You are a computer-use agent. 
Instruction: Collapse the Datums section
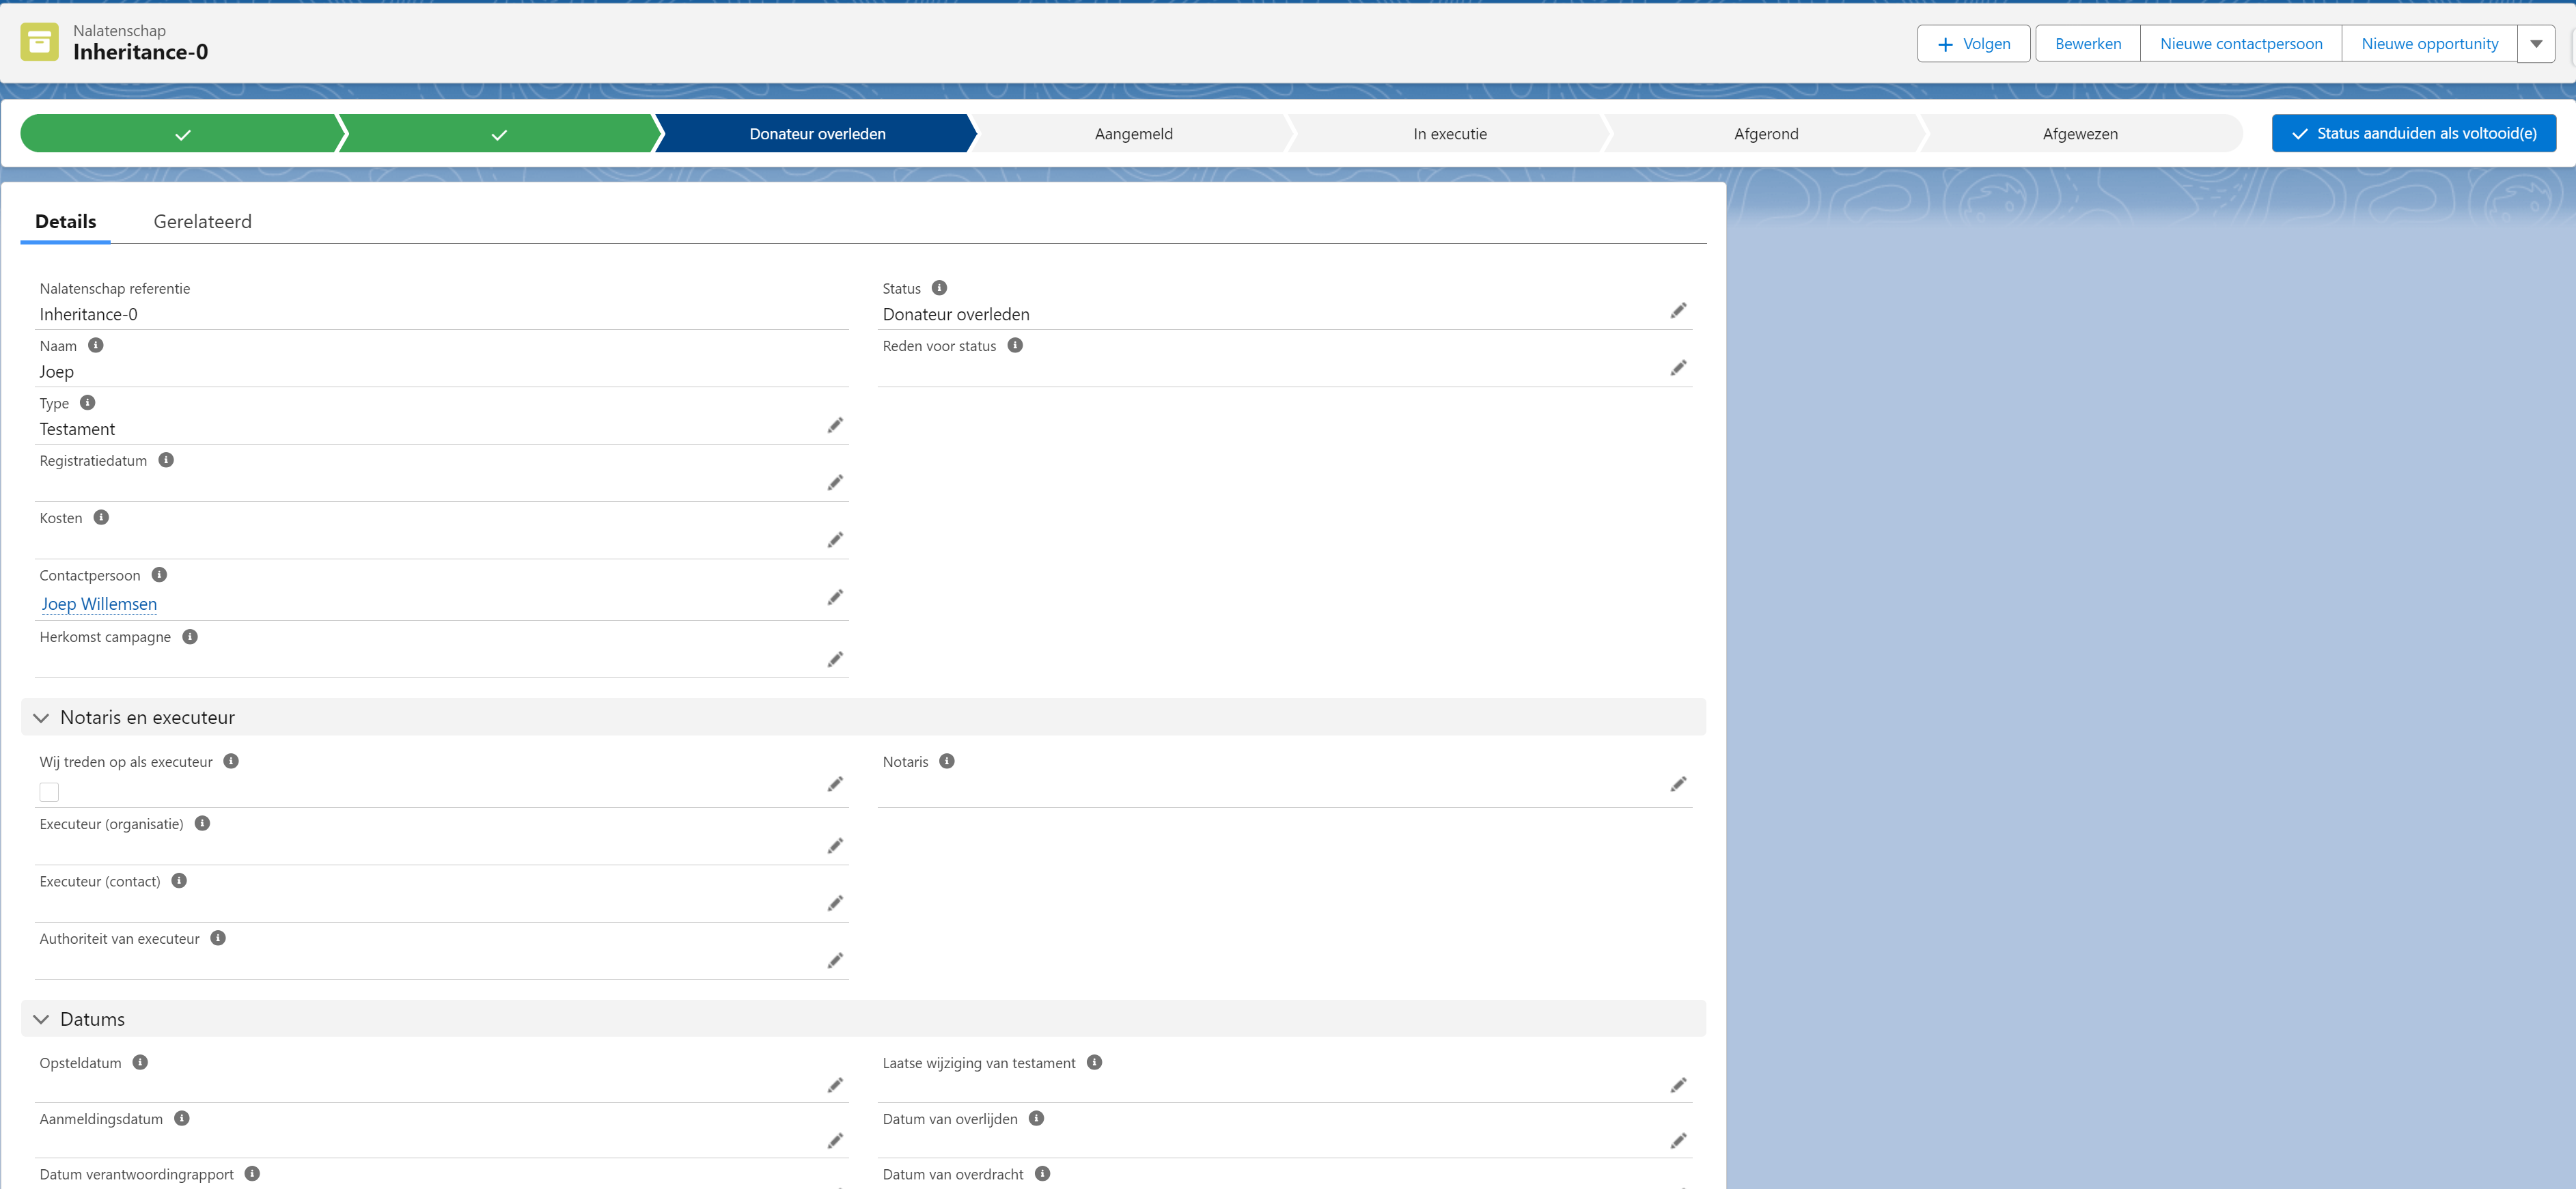coord(41,1020)
